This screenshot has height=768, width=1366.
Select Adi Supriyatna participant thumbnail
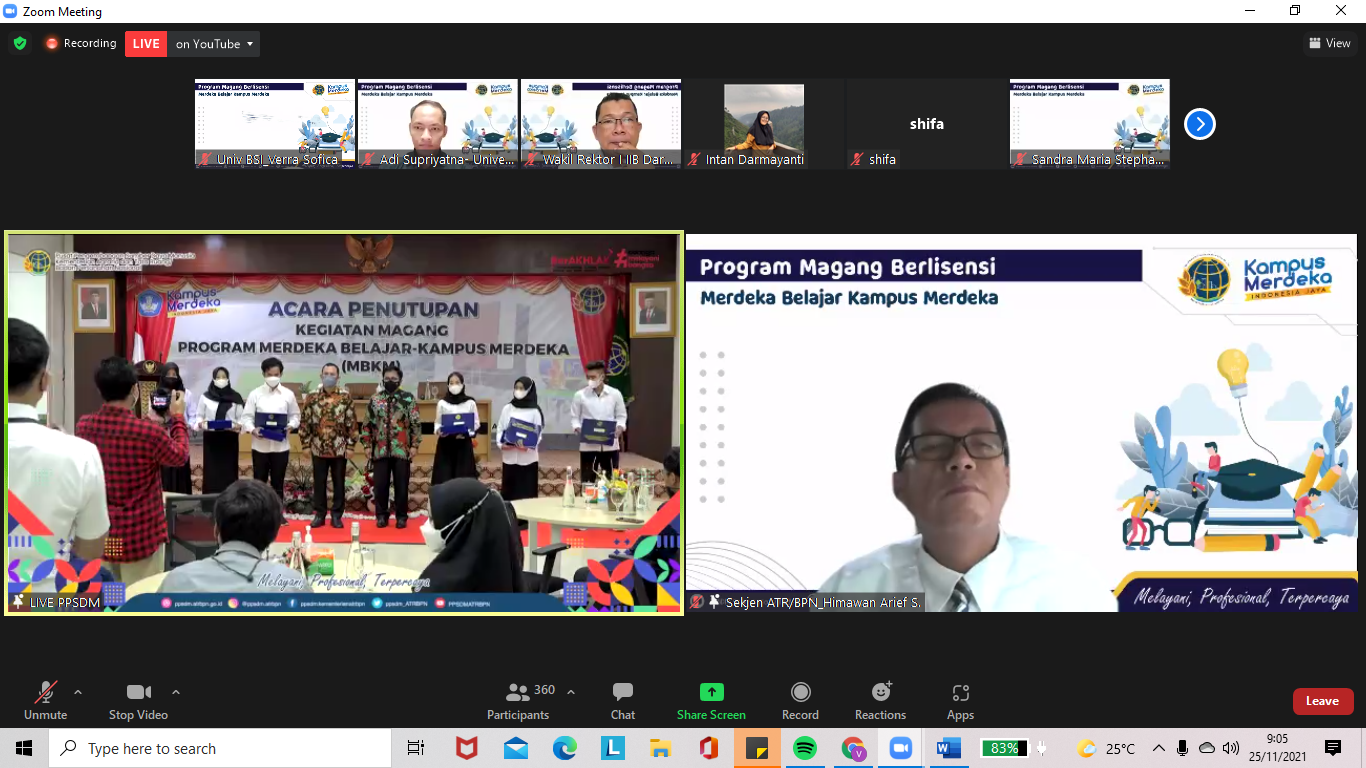coord(438,124)
